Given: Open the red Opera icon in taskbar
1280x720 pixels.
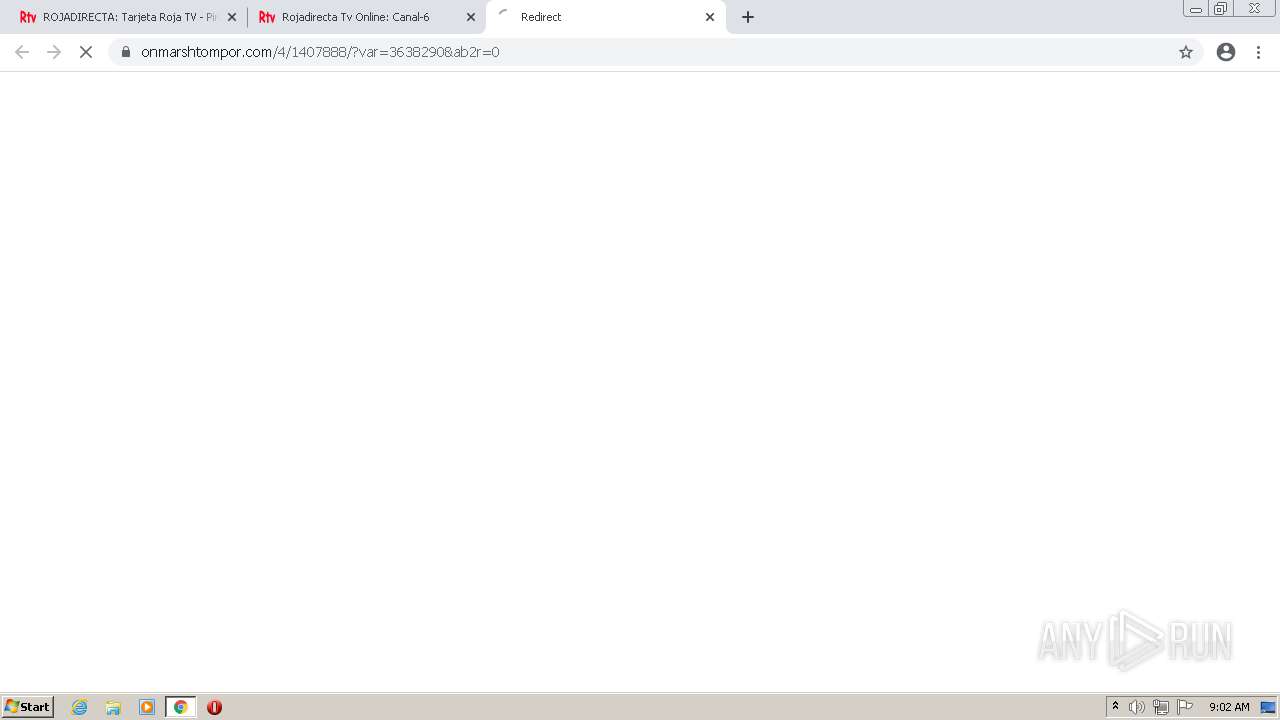Looking at the screenshot, I should (214, 707).
